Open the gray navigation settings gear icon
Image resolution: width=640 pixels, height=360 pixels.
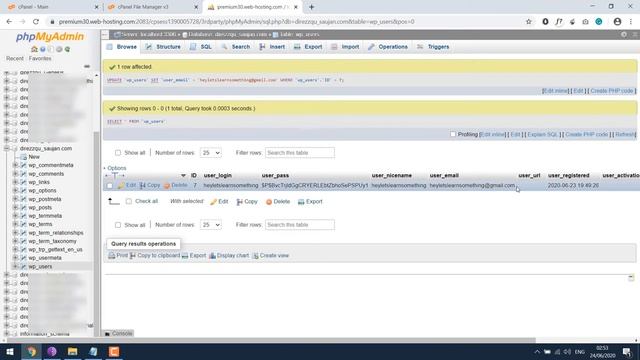coord(59,49)
